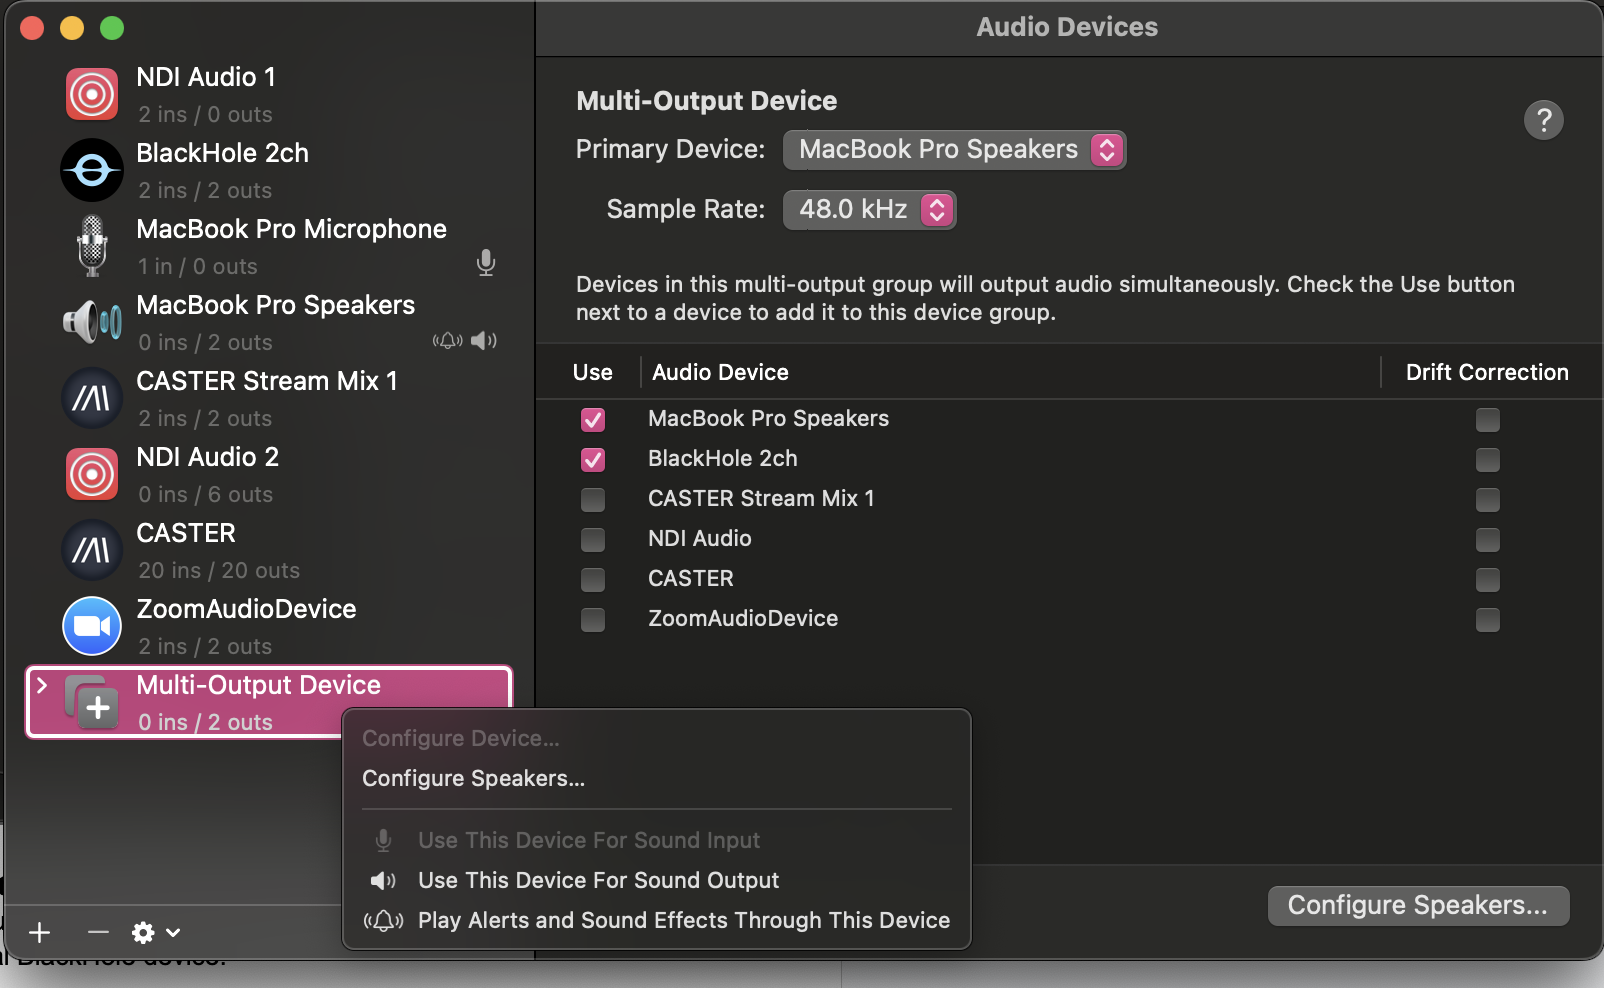1604x988 pixels.
Task: Click the Configure Speakers button
Action: point(1417,905)
